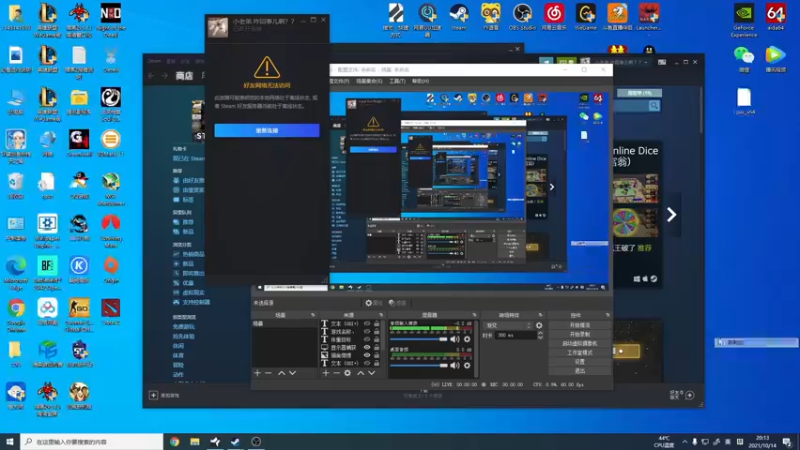Mute the second mixer channel speaker

pos(455,365)
